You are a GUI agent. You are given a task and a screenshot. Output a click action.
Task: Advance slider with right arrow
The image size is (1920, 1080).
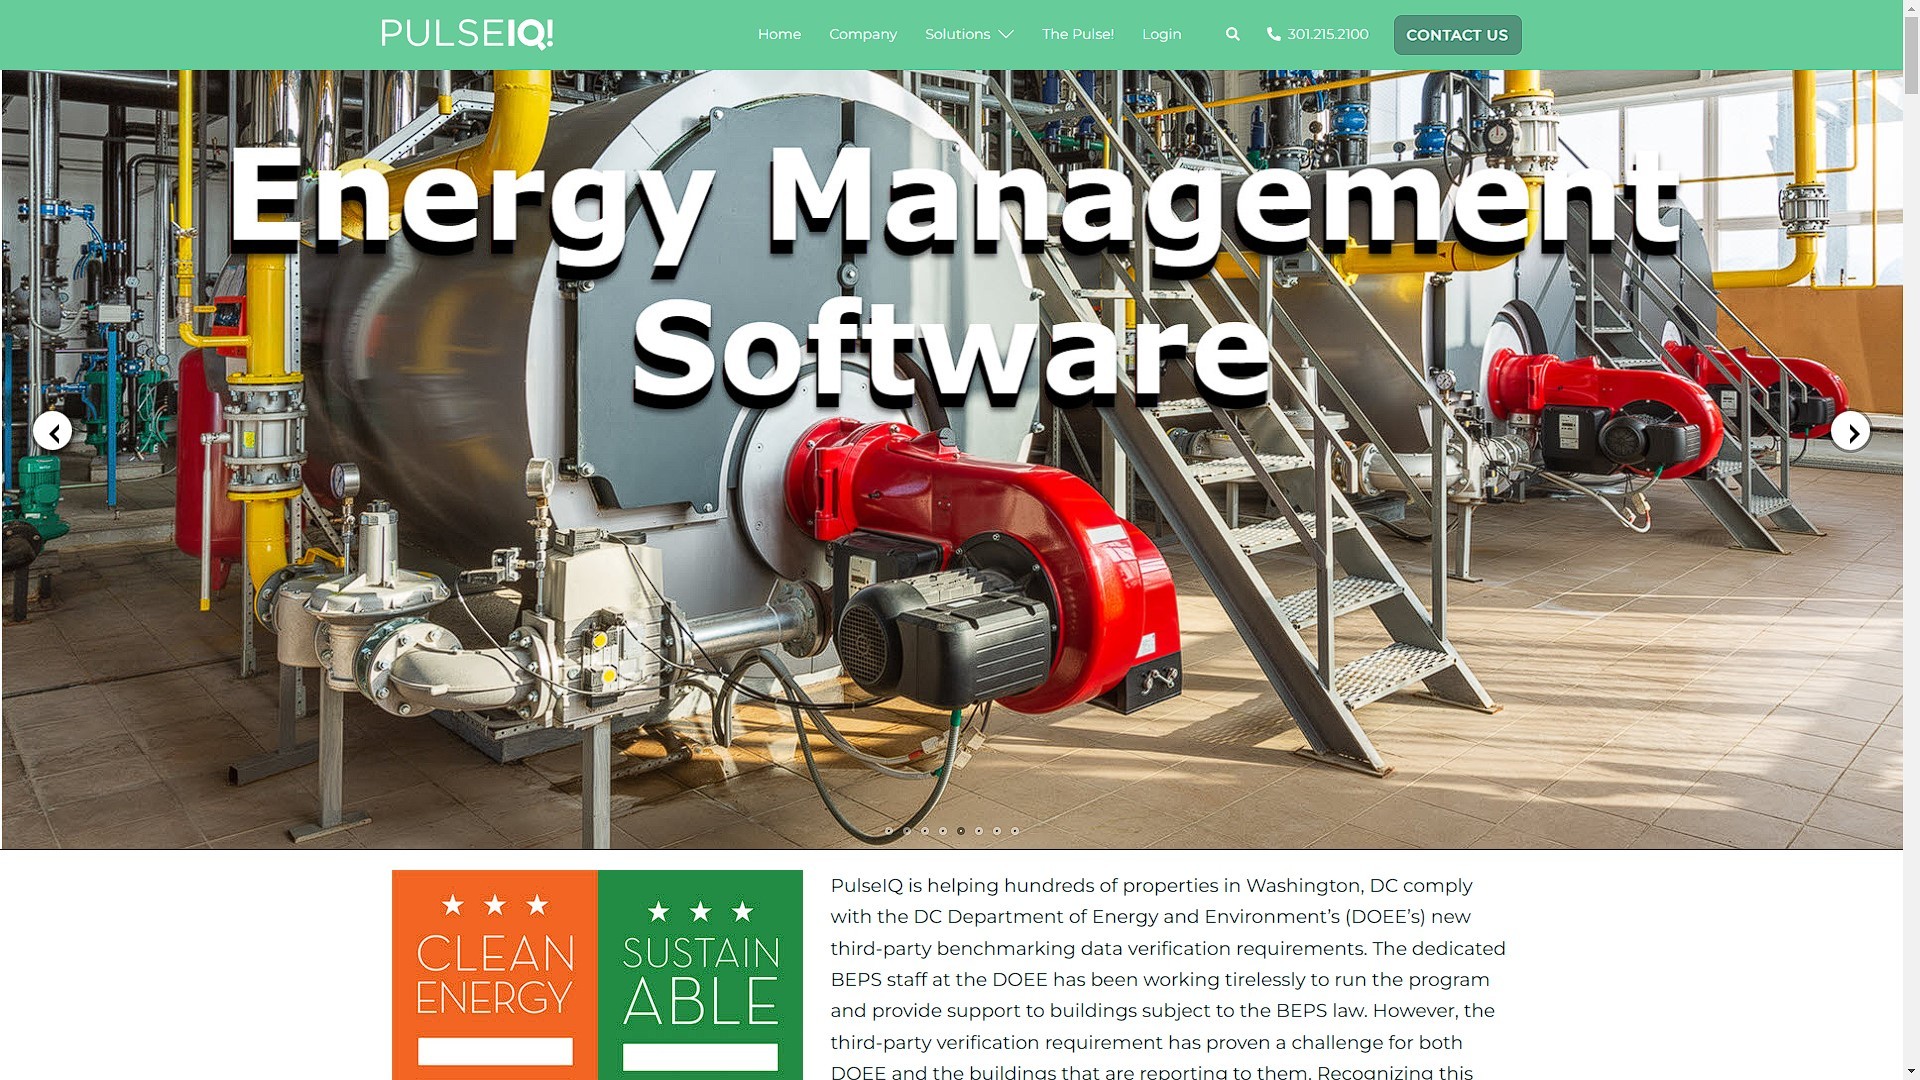click(x=1851, y=432)
